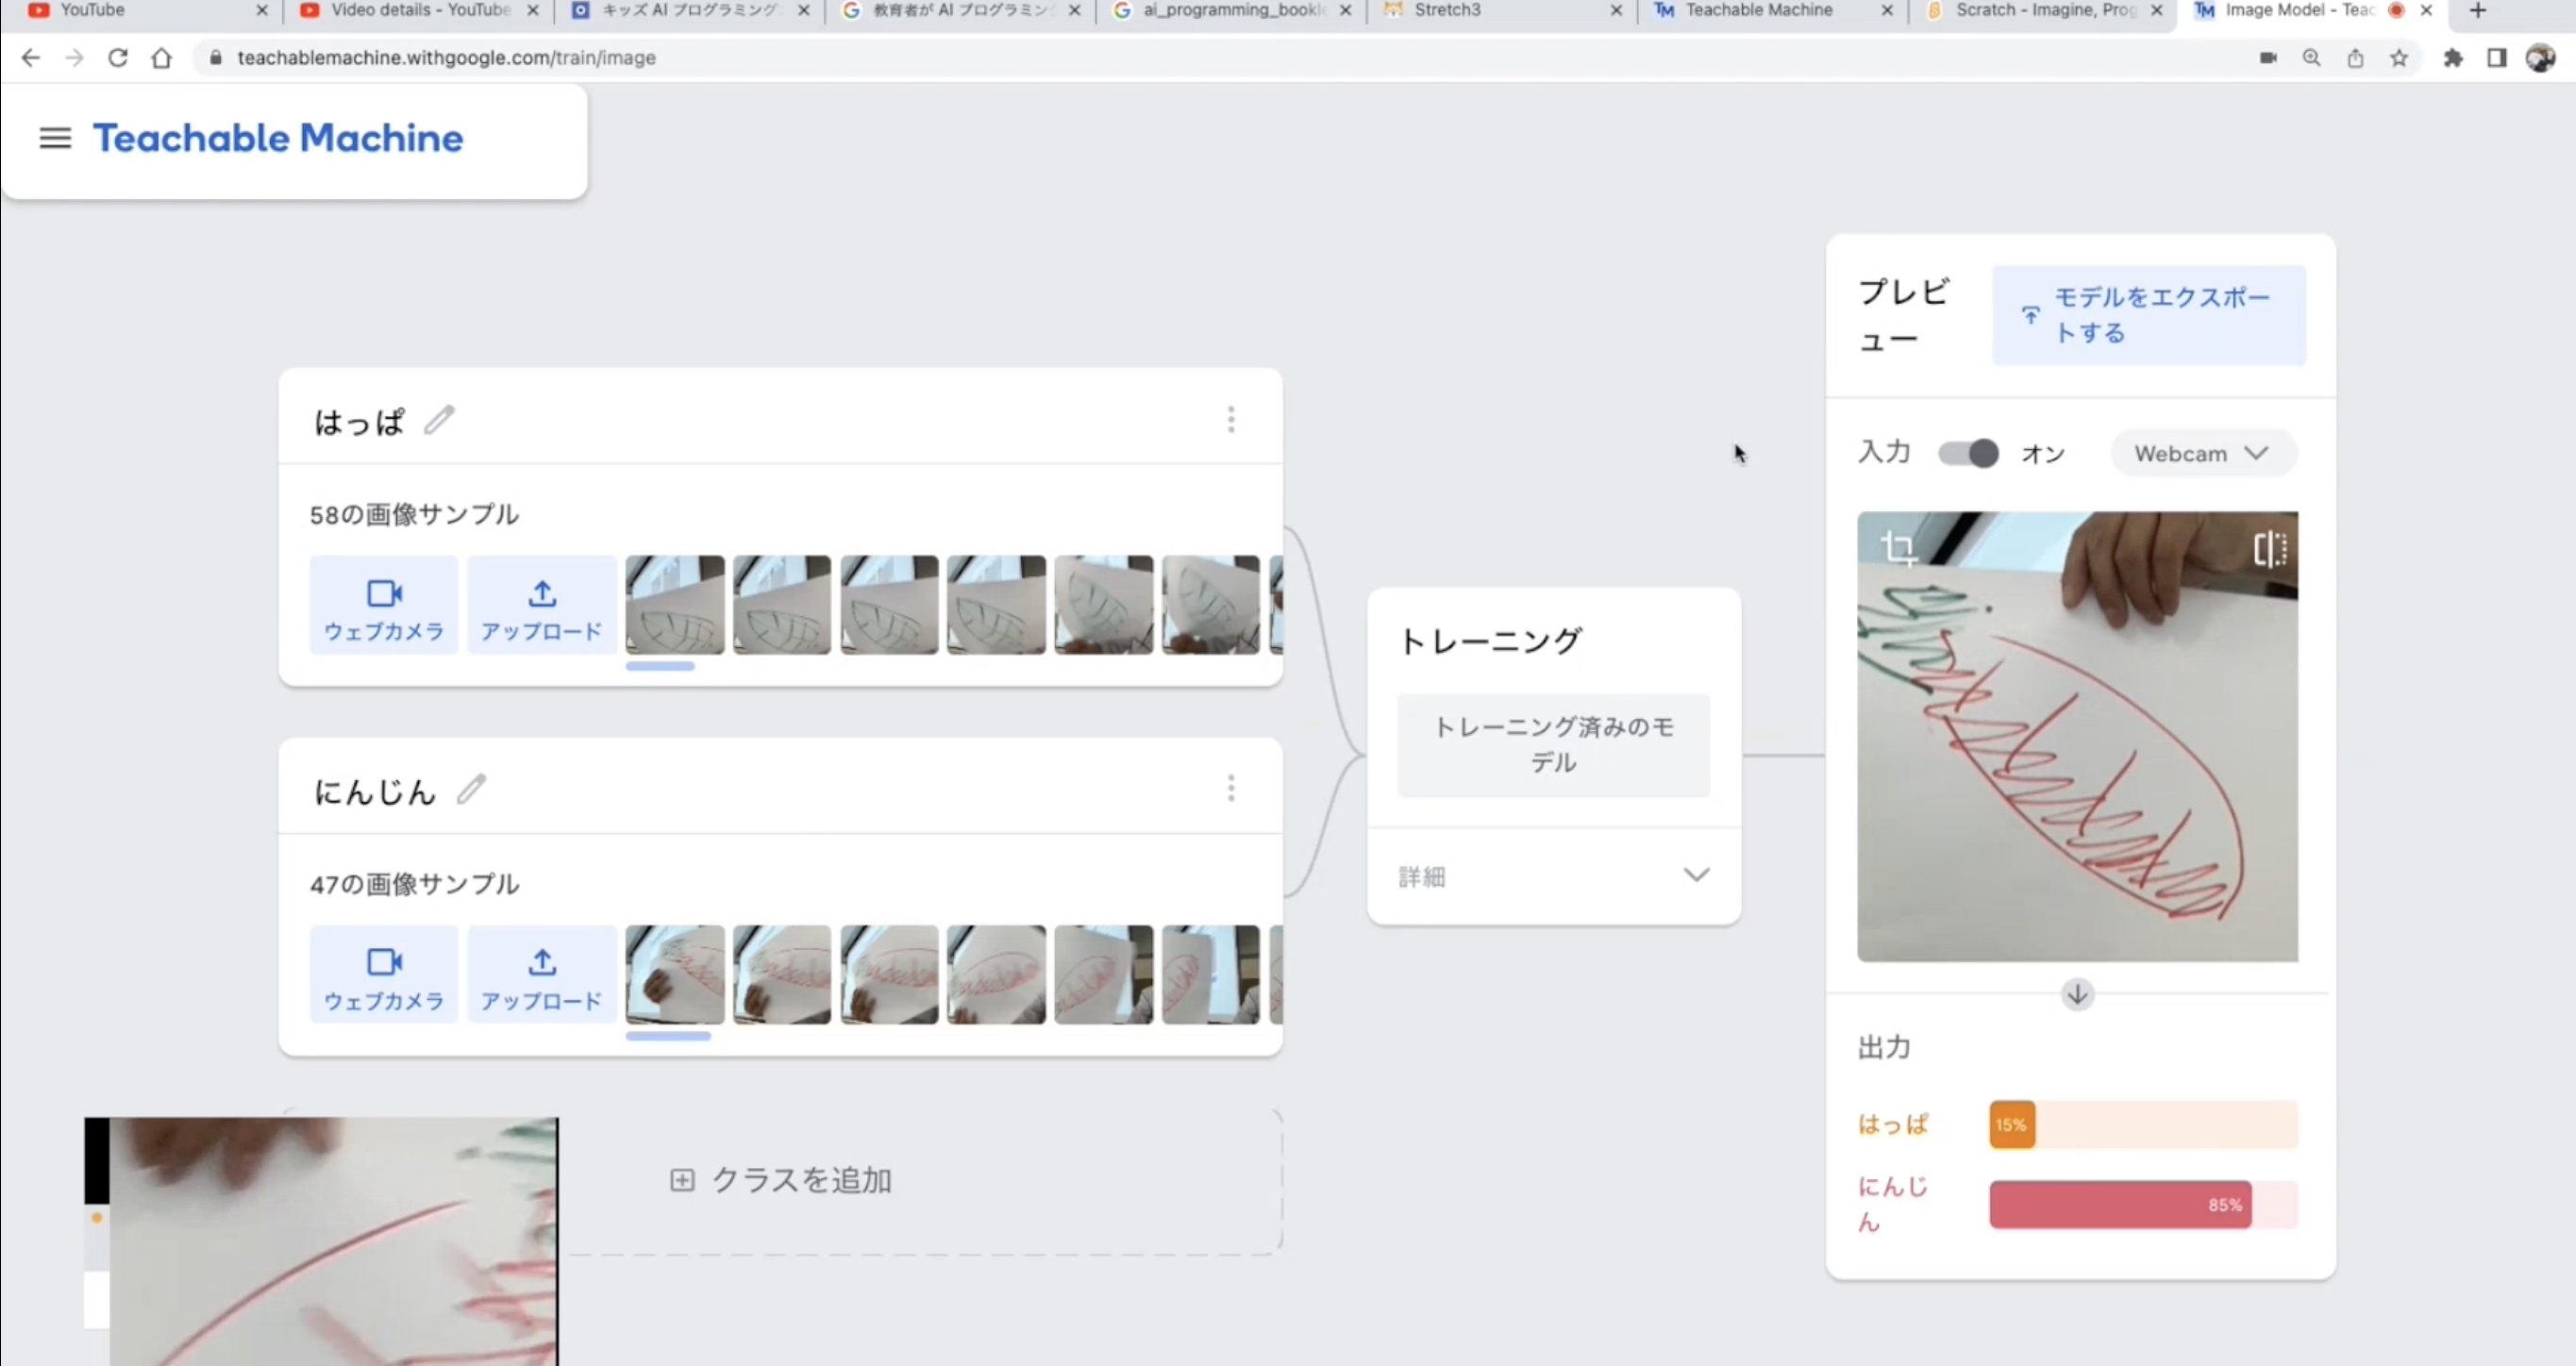Image resolution: width=2576 pixels, height=1366 pixels.
Task: Click the トレーニング済みのモデル button
Action: click(x=1553, y=745)
